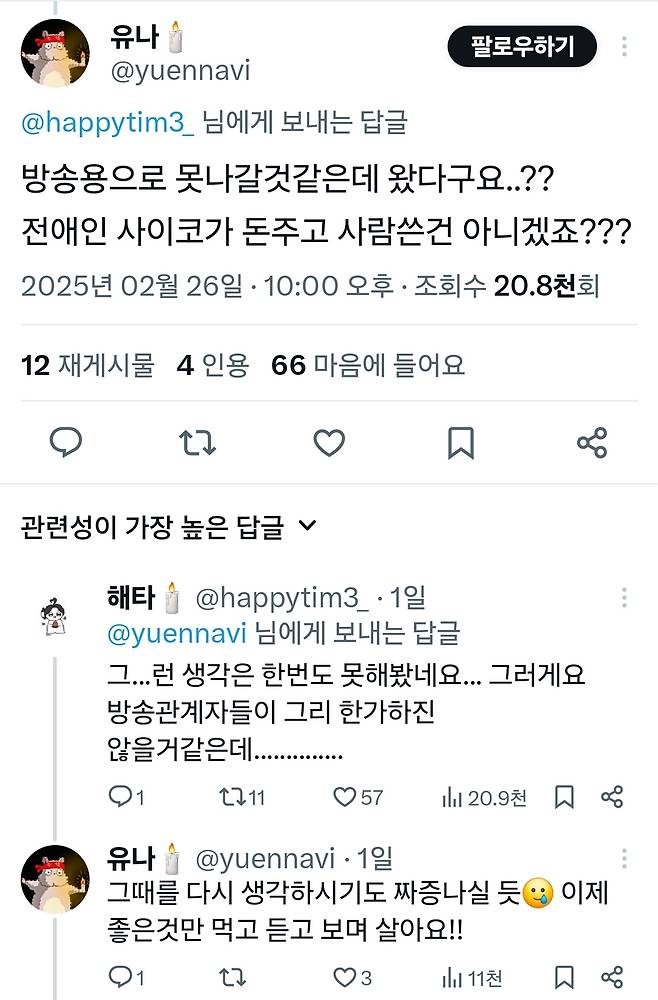
Task: Like the main post with the heart icon
Action: [329, 443]
